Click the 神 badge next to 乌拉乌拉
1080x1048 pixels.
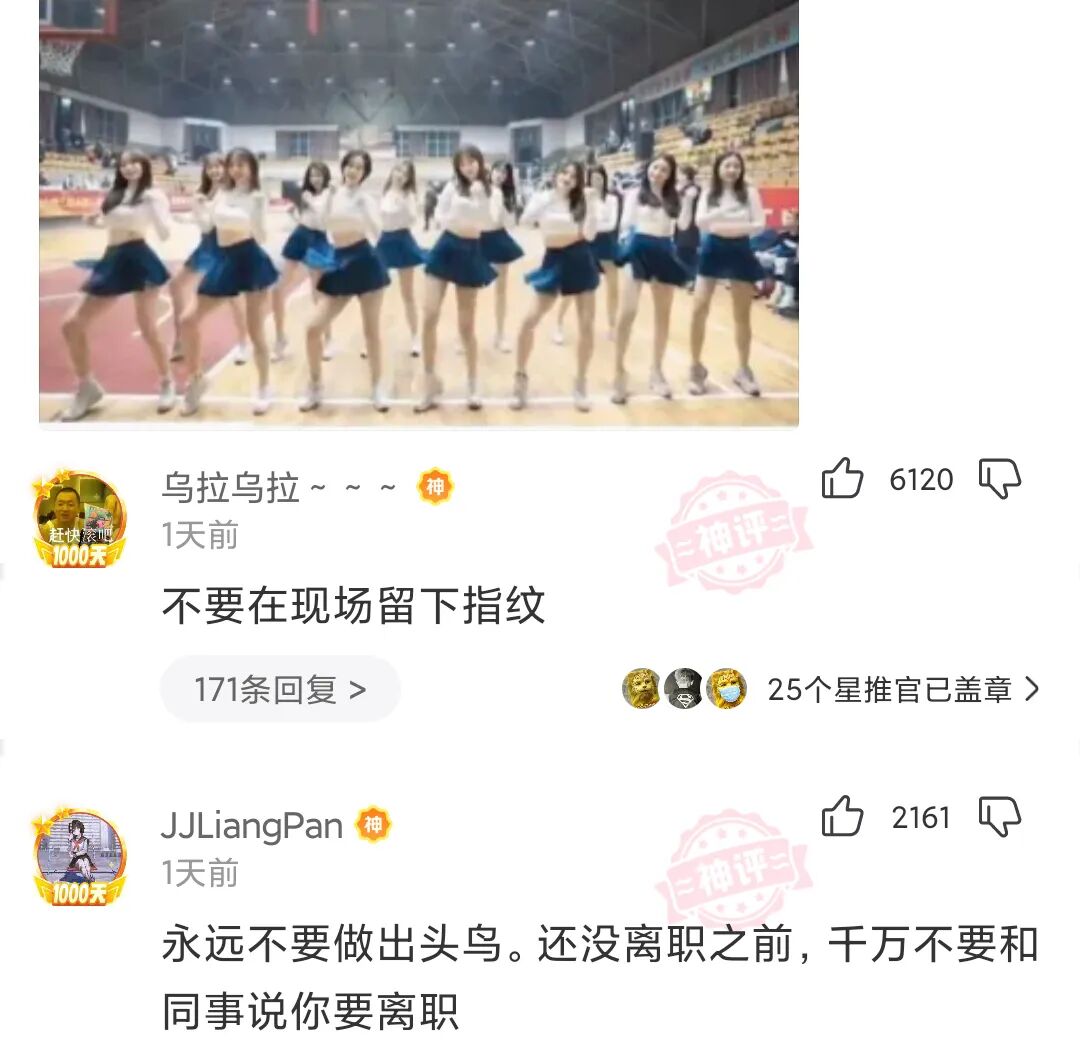[x=435, y=487]
